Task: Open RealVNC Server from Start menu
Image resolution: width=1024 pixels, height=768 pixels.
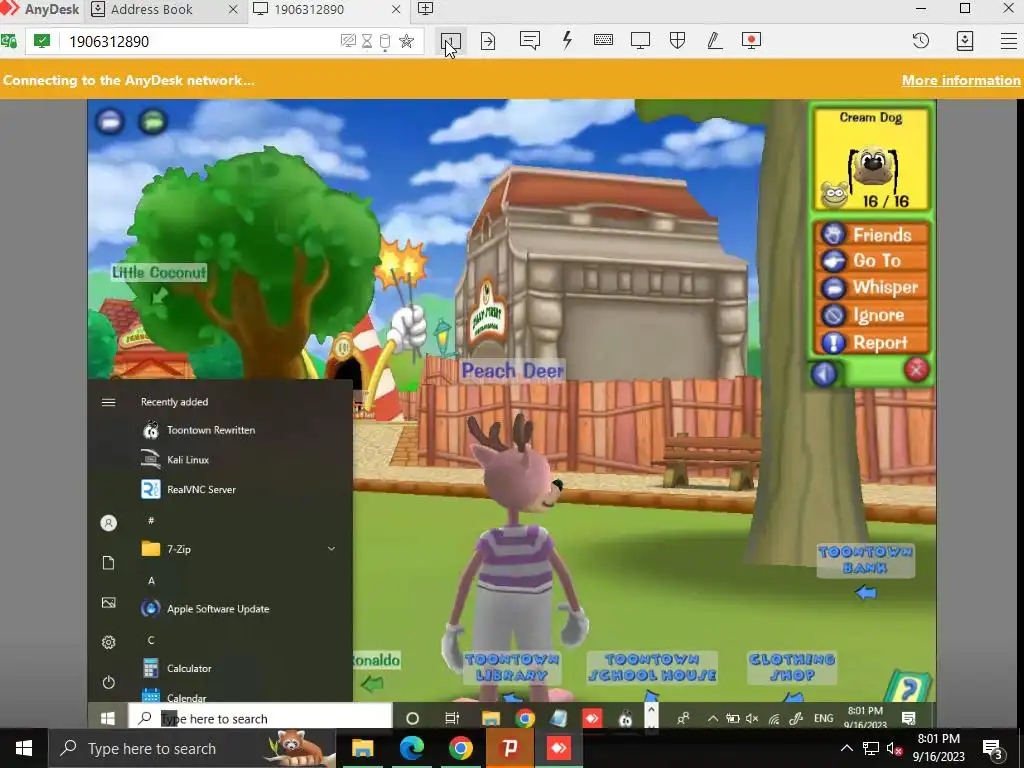Action: pos(201,489)
